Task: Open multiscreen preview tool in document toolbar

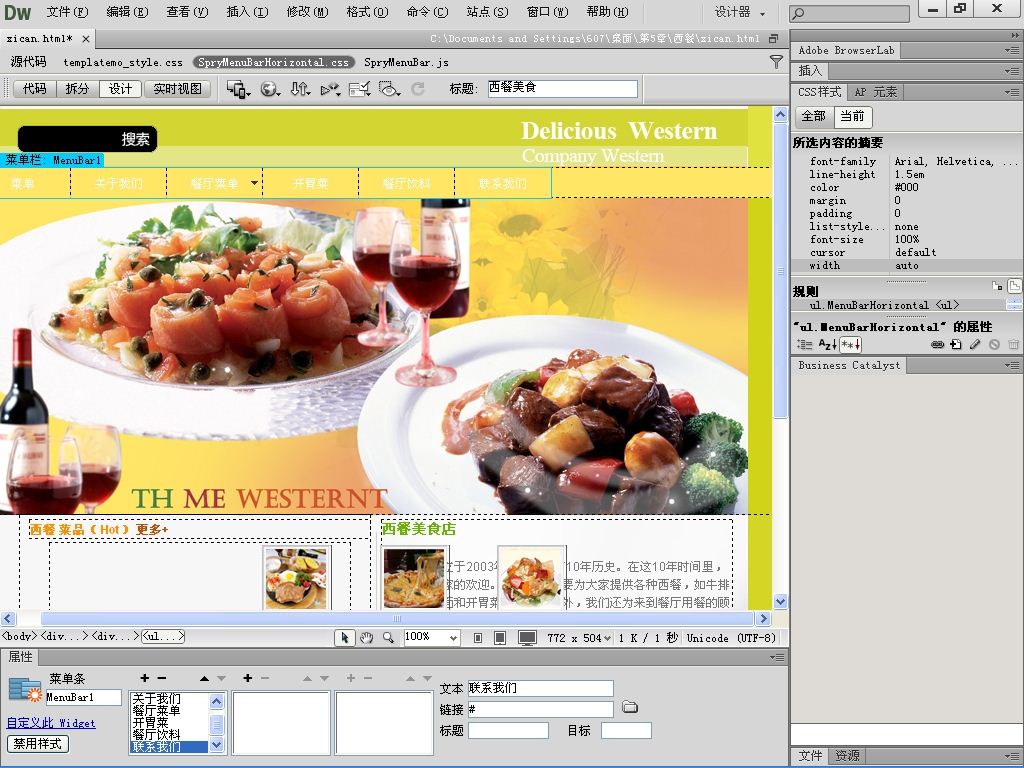Action: 238,89
